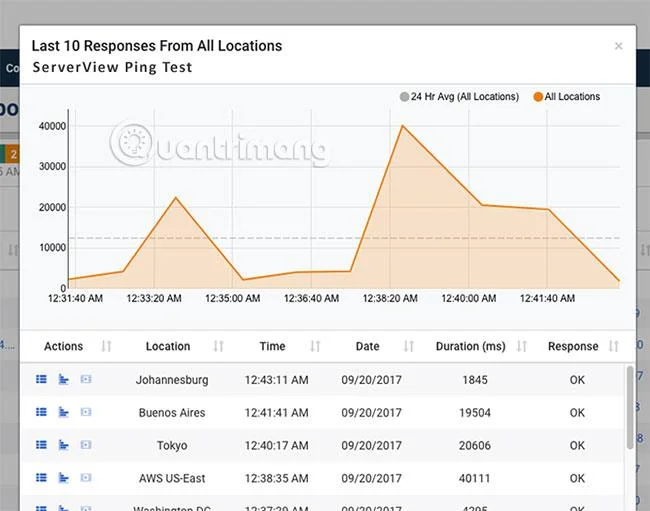Open snapshot icon in Buenos Aires row
The image size is (650, 511).
pyautogui.click(x=86, y=412)
